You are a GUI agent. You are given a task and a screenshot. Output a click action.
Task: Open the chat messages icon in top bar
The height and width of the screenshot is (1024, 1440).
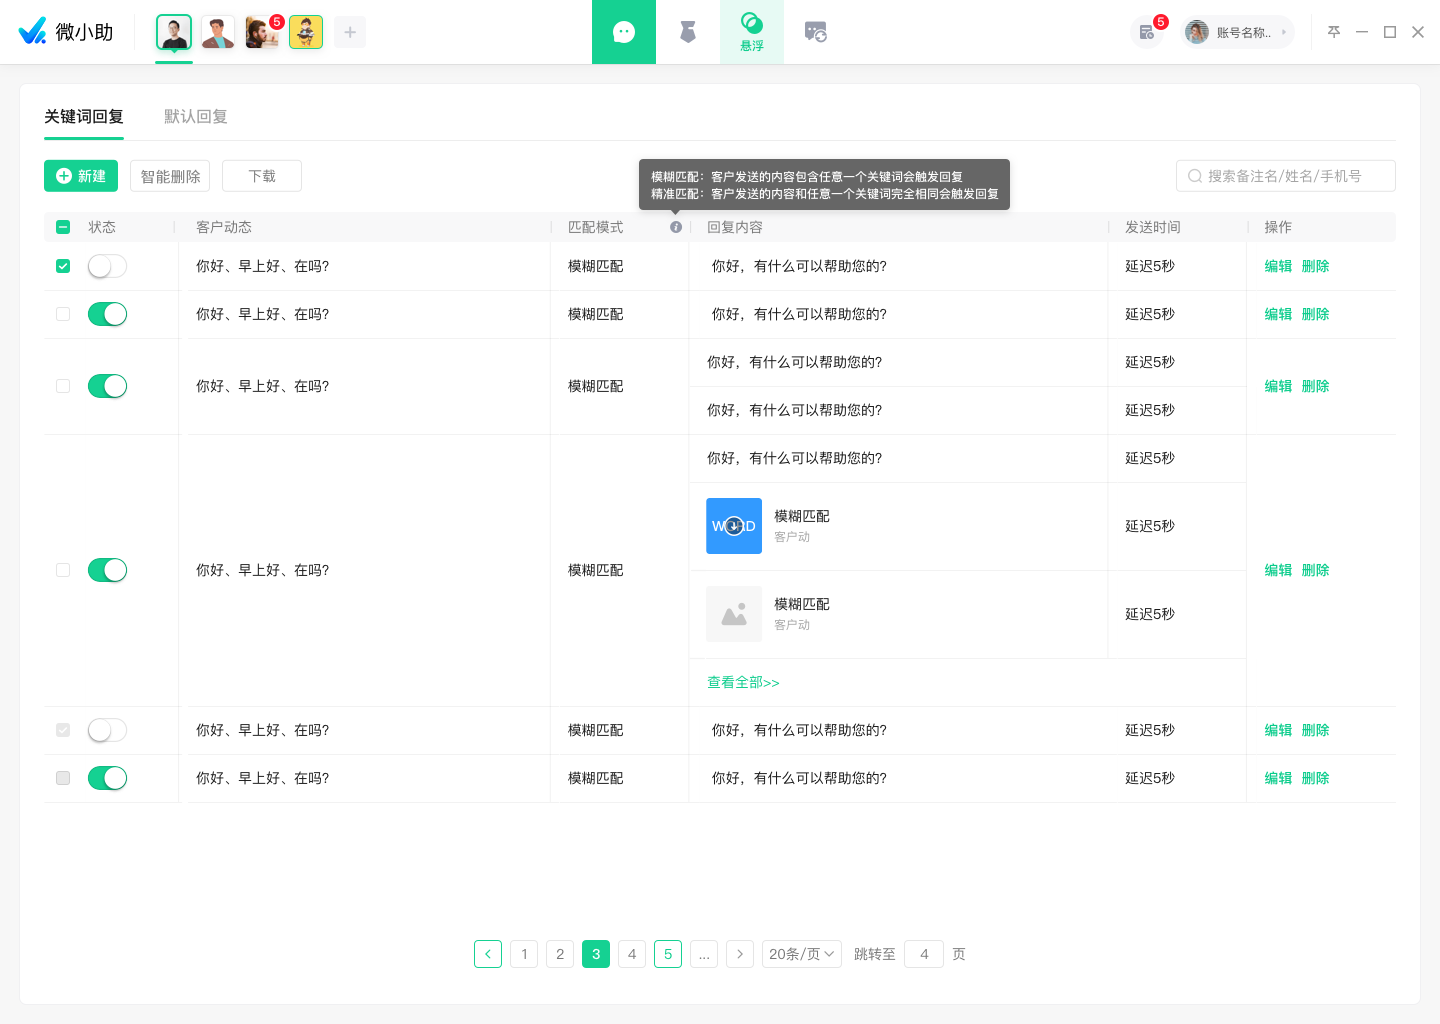(x=624, y=32)
